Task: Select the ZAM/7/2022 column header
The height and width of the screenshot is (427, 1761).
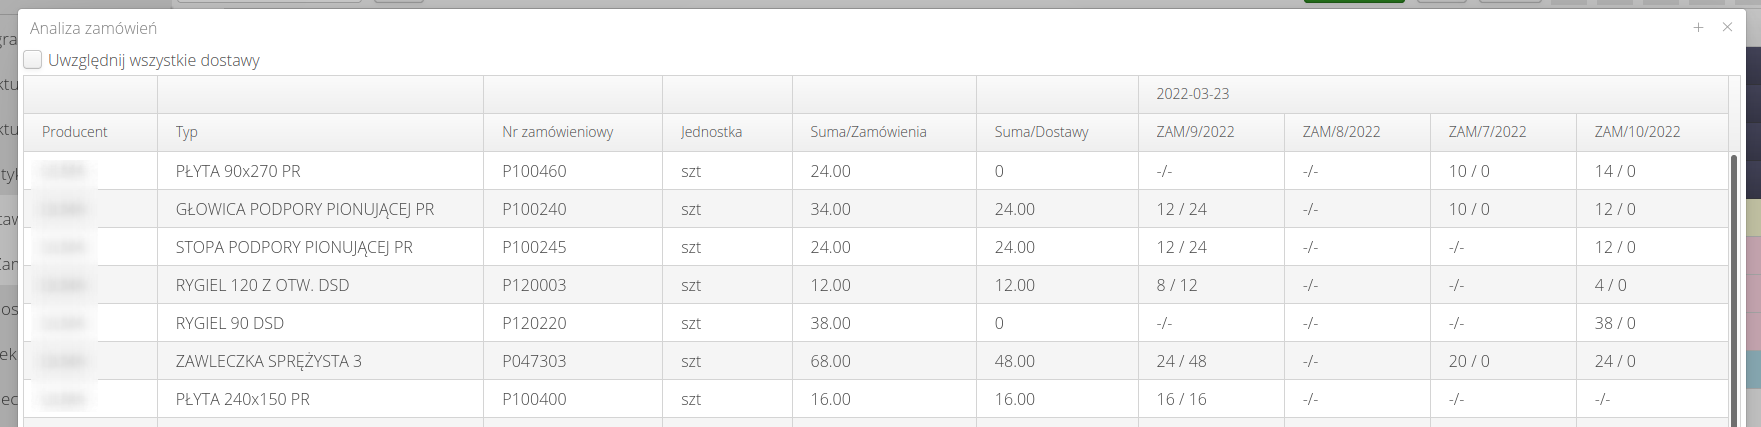Action: 1487,132
